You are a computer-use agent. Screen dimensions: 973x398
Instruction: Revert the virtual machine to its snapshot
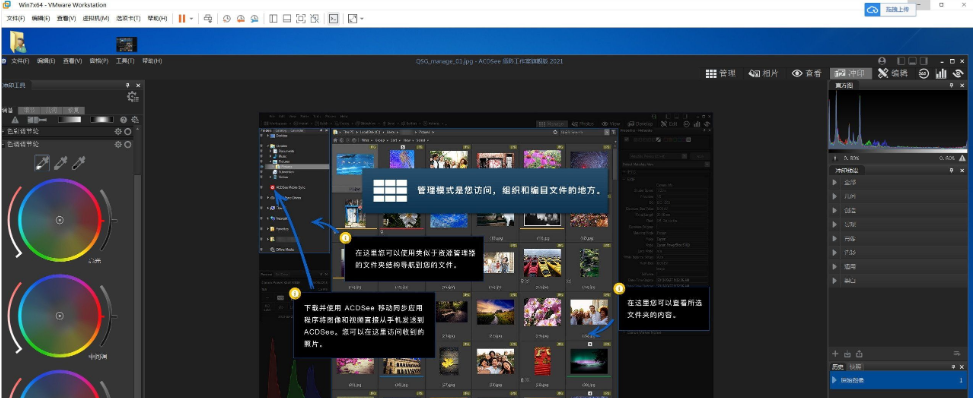click(x=241, y=19)
